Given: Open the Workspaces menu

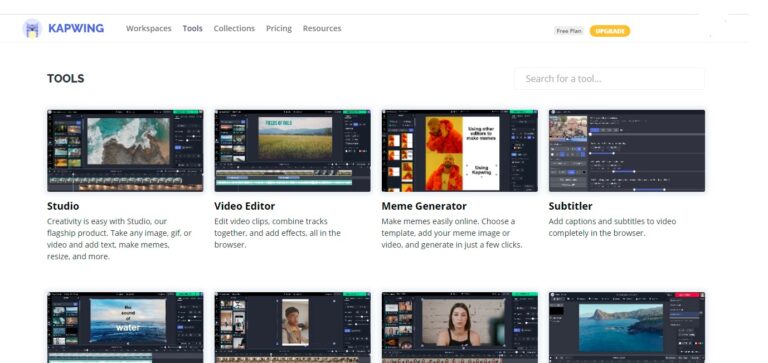Looking at the screenshot, I should click(148, 28).
